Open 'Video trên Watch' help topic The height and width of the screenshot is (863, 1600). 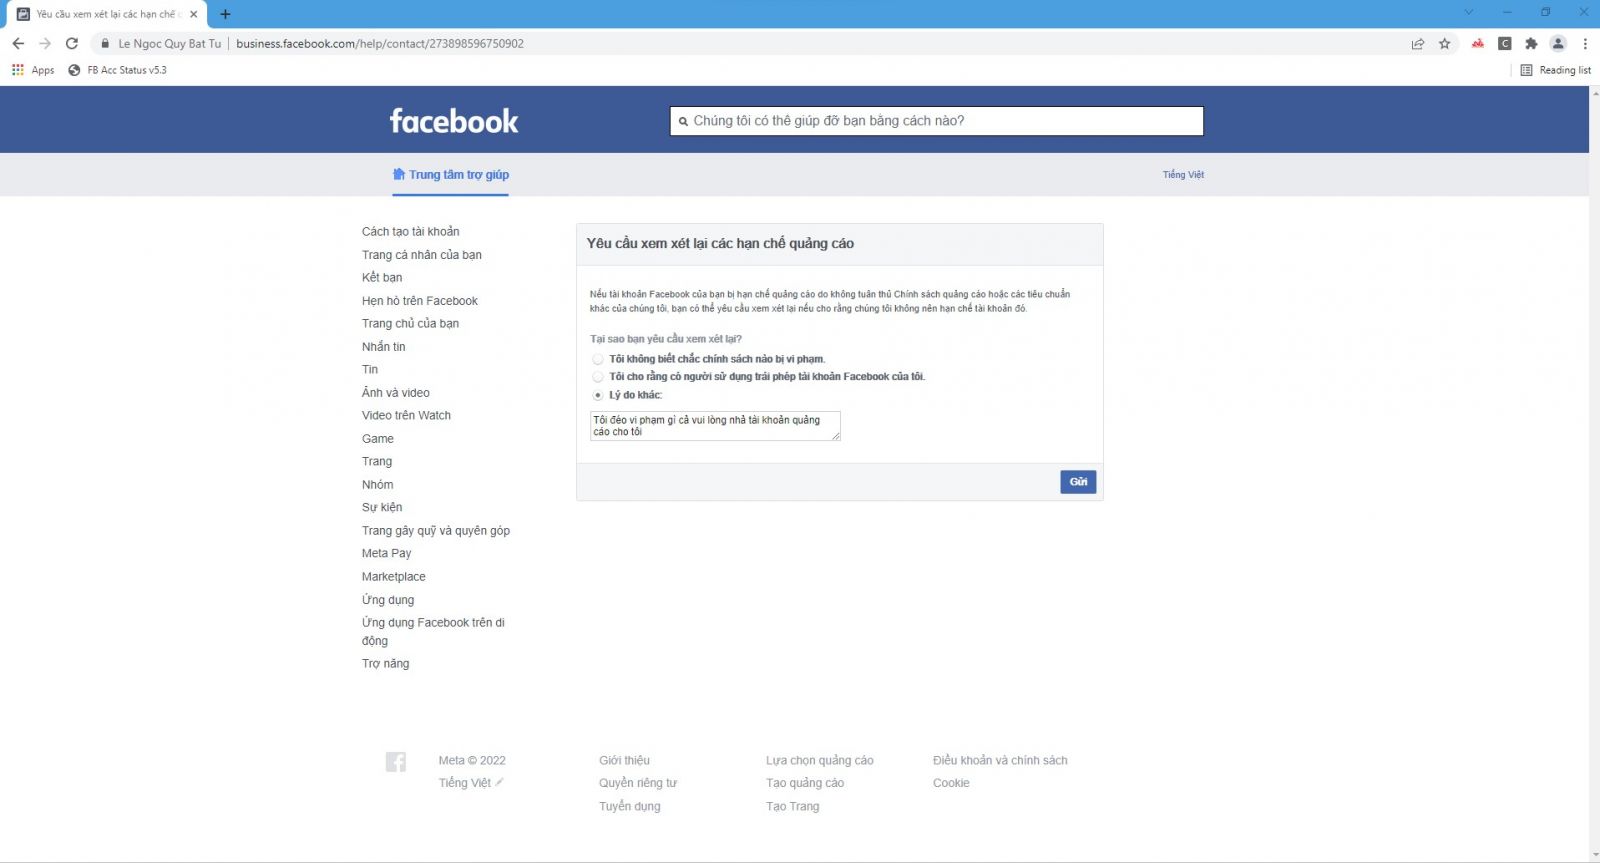pos(407,416)
